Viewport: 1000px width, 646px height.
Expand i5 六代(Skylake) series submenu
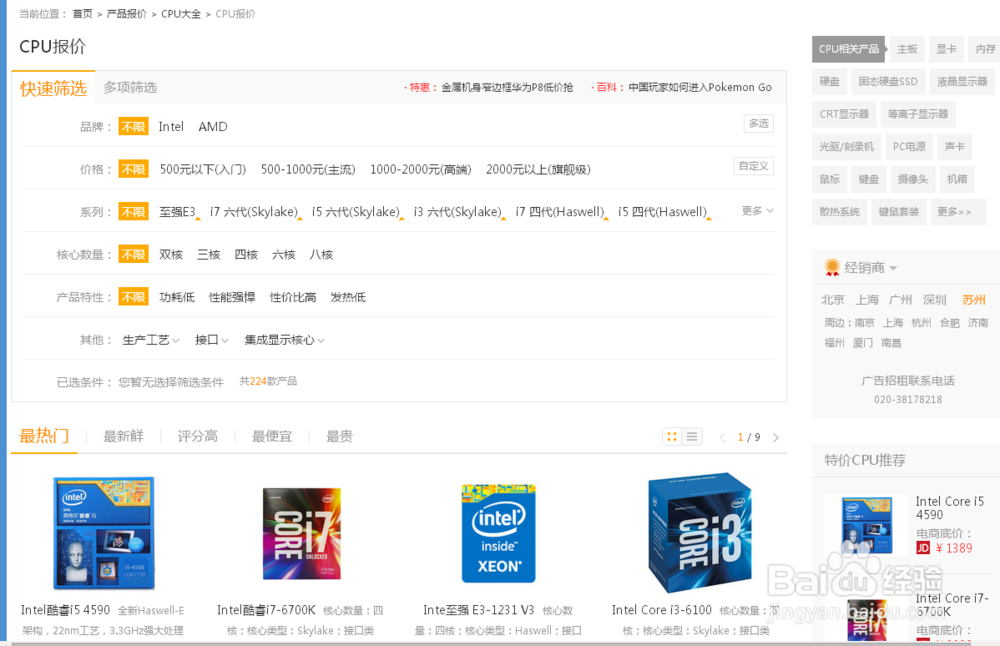[402, 219]
